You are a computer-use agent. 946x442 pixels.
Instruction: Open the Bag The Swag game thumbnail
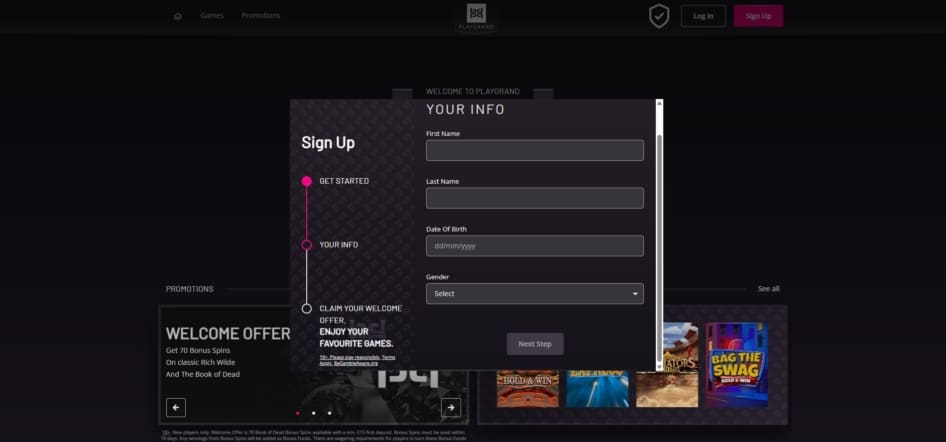coord(737,364)
